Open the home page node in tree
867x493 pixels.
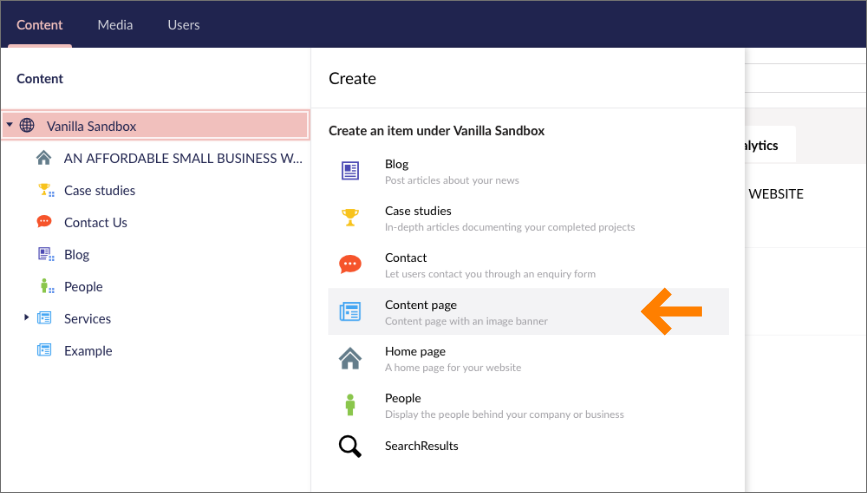click(x=182, y=158)
